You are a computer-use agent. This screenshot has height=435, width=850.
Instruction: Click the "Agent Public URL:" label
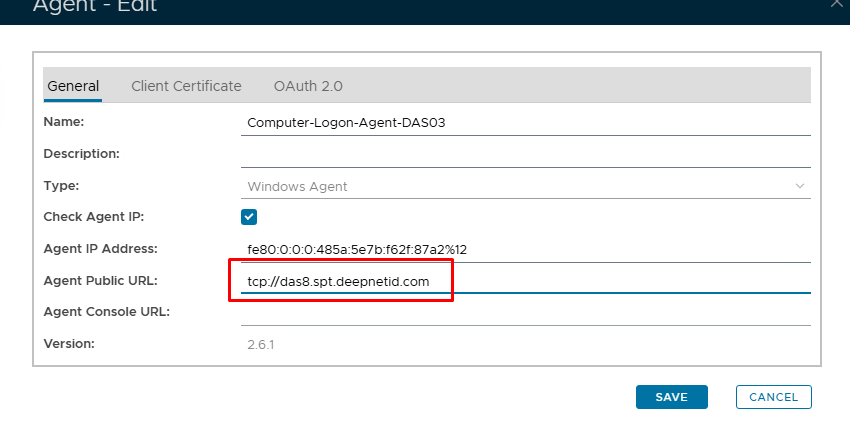(x=101, y=280)
